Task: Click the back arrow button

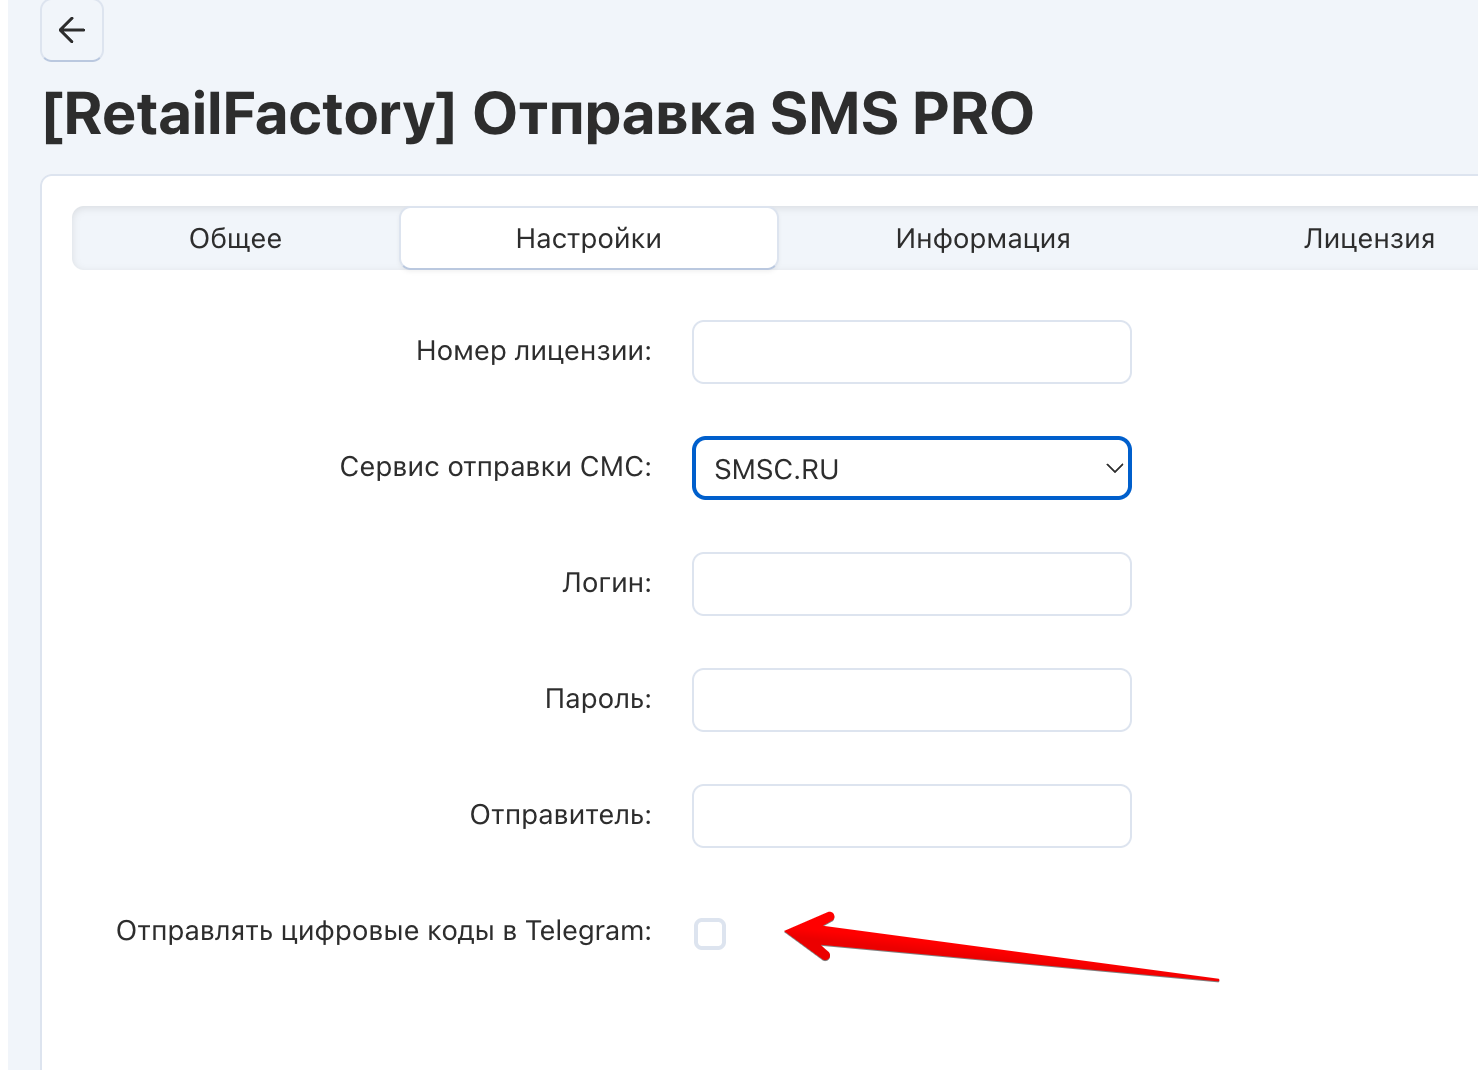Action: 72,31
